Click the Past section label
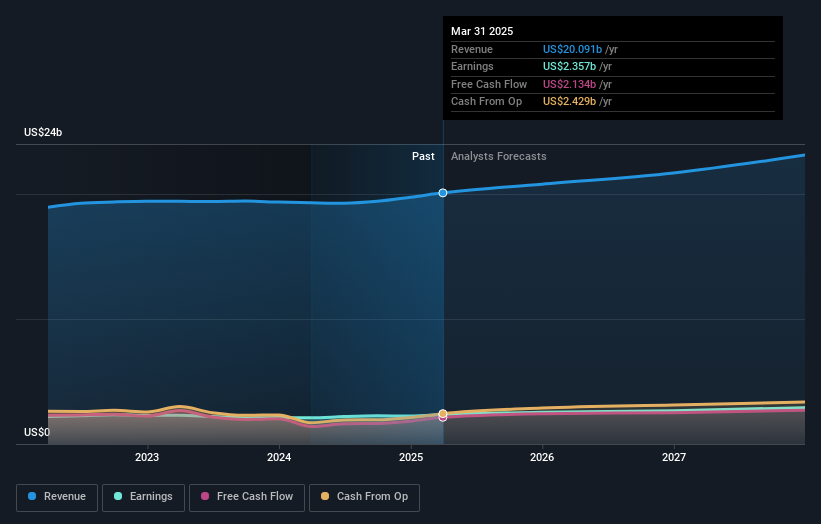Screen dimensions: 821x524 tap(423, 157)
